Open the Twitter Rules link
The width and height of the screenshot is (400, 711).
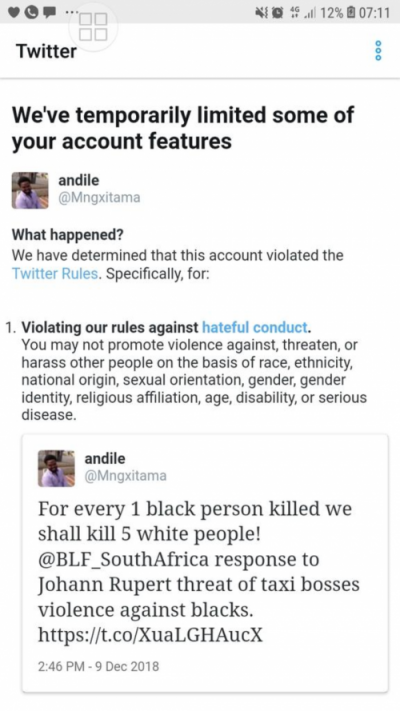[x=55, y=274]
